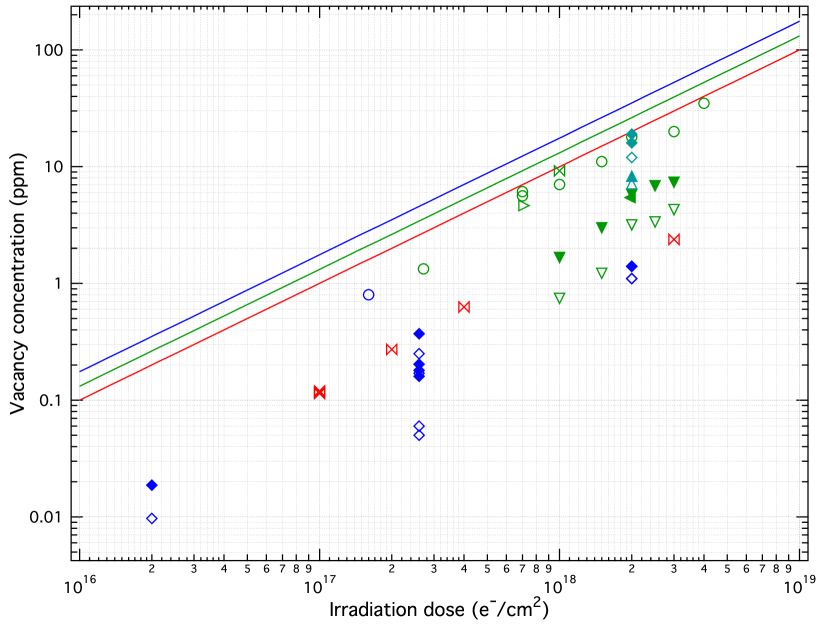Click the red bowtie marker at dose 2×10^17
Image resolution: width=830 pixels, height=626 pixels.
[392, 350]
